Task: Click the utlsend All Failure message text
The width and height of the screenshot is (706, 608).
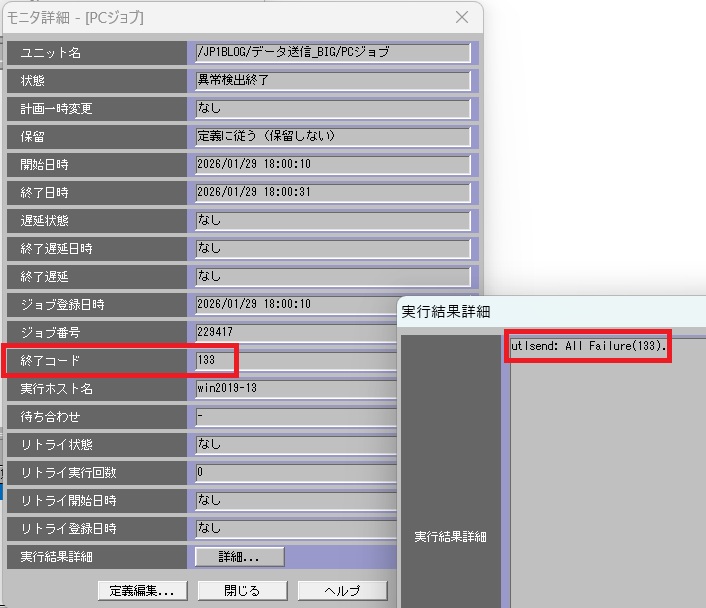Action: tap(588, 346)
